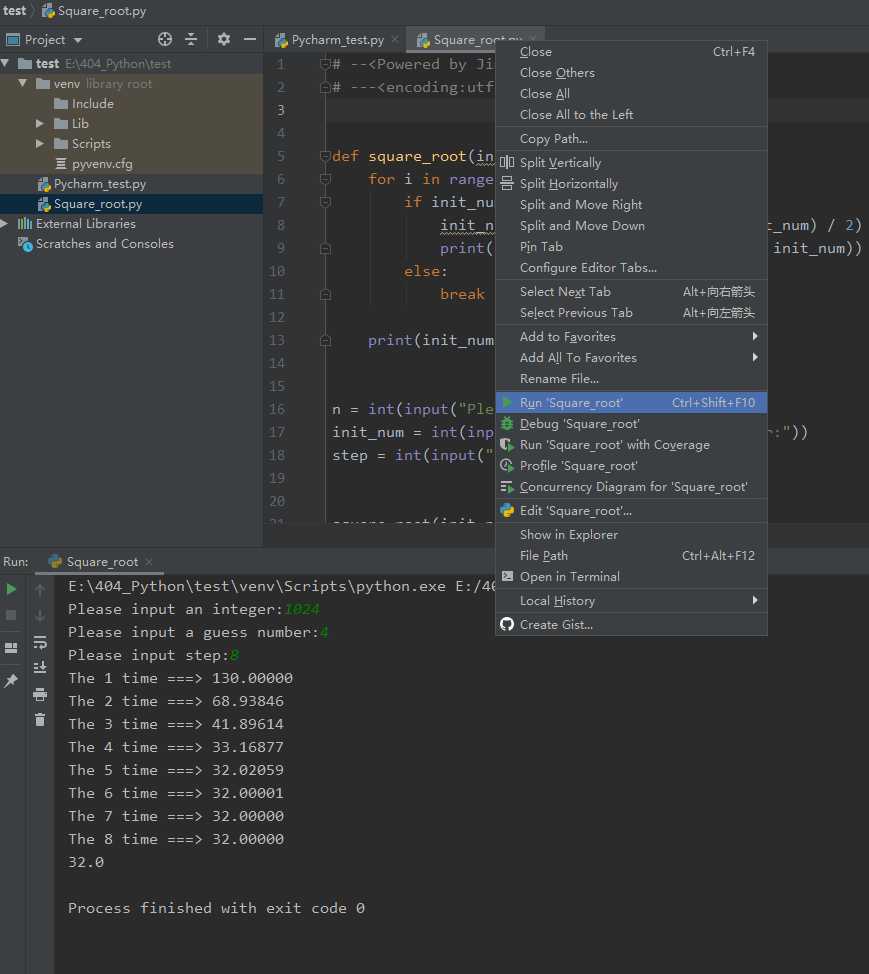Select Scratches and Consoles node
Viewport: 869px width, 974px height.
pos(104,244)
